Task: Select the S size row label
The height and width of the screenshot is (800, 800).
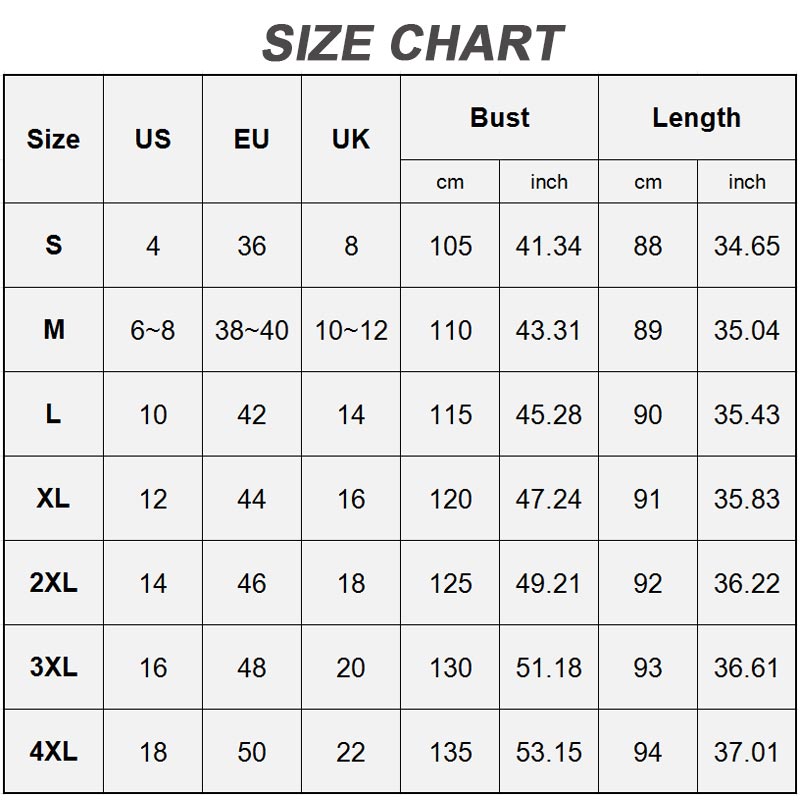Action: [53, 245]
